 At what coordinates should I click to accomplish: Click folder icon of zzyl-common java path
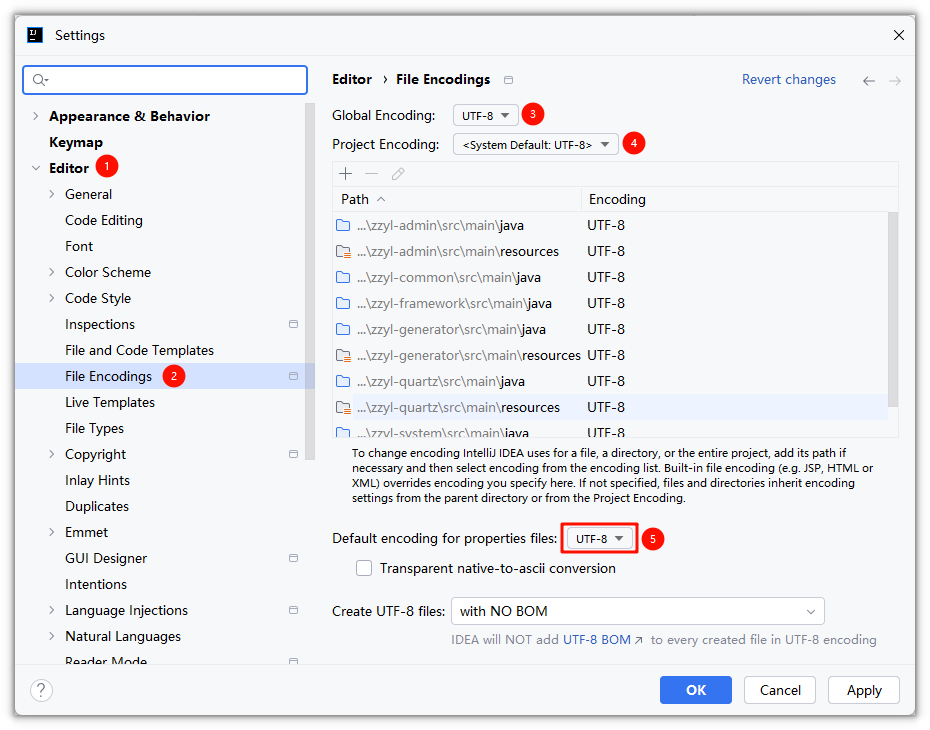point(343,278)
